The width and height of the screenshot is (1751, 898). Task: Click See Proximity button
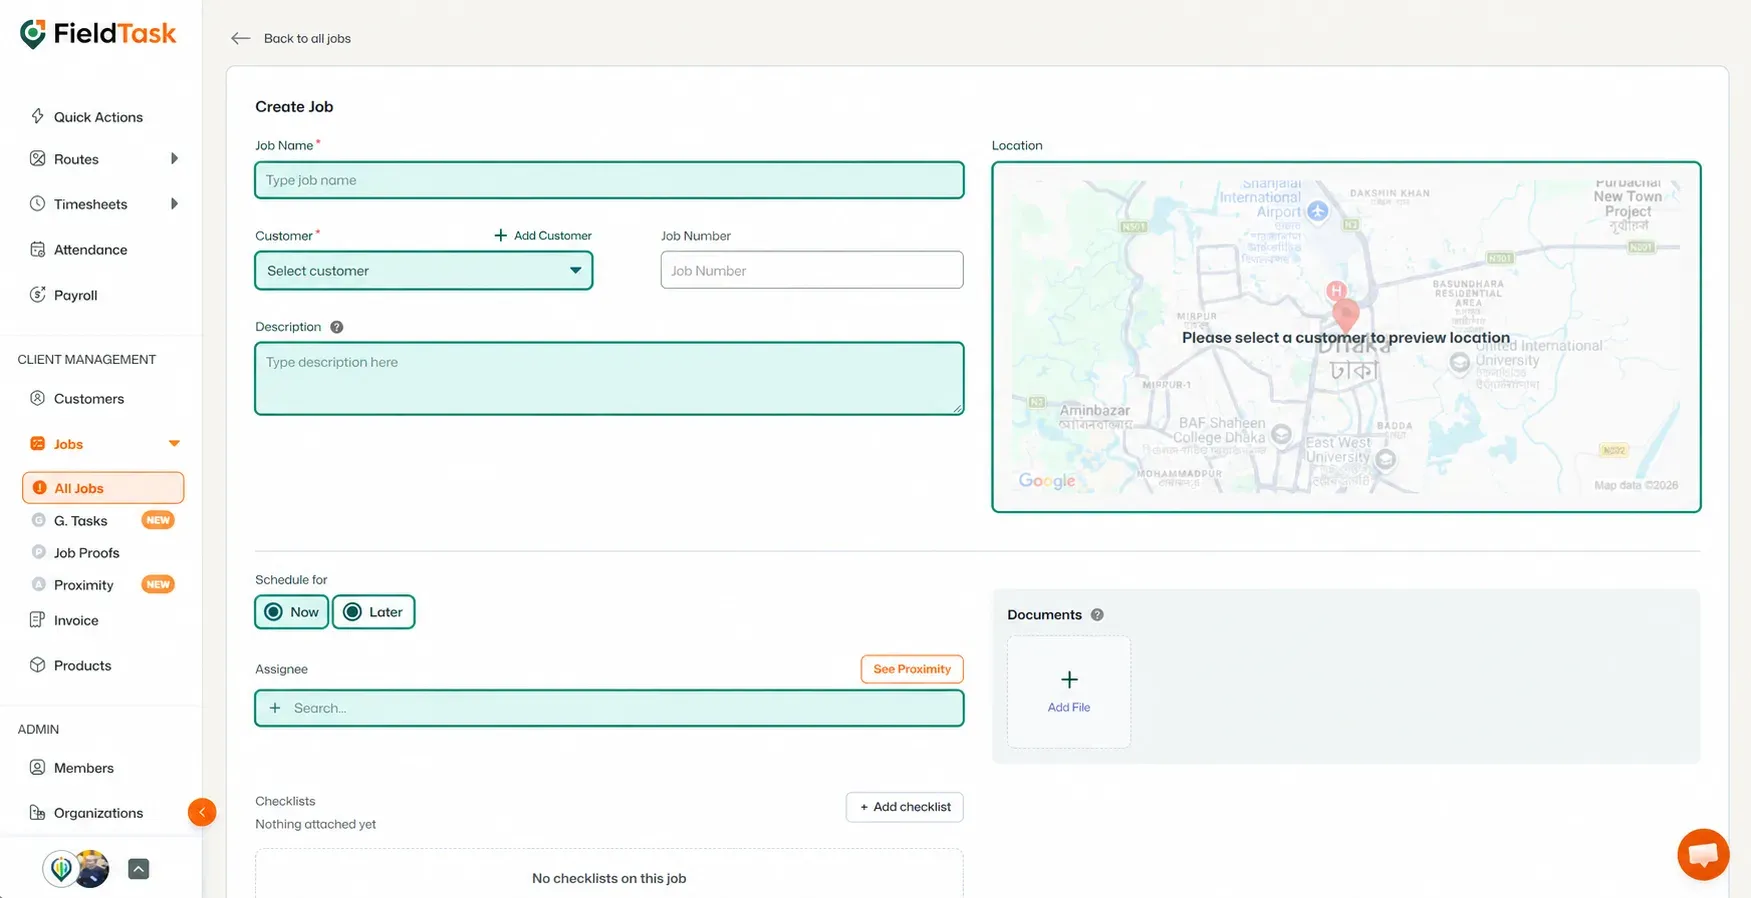tap(912, 669)
